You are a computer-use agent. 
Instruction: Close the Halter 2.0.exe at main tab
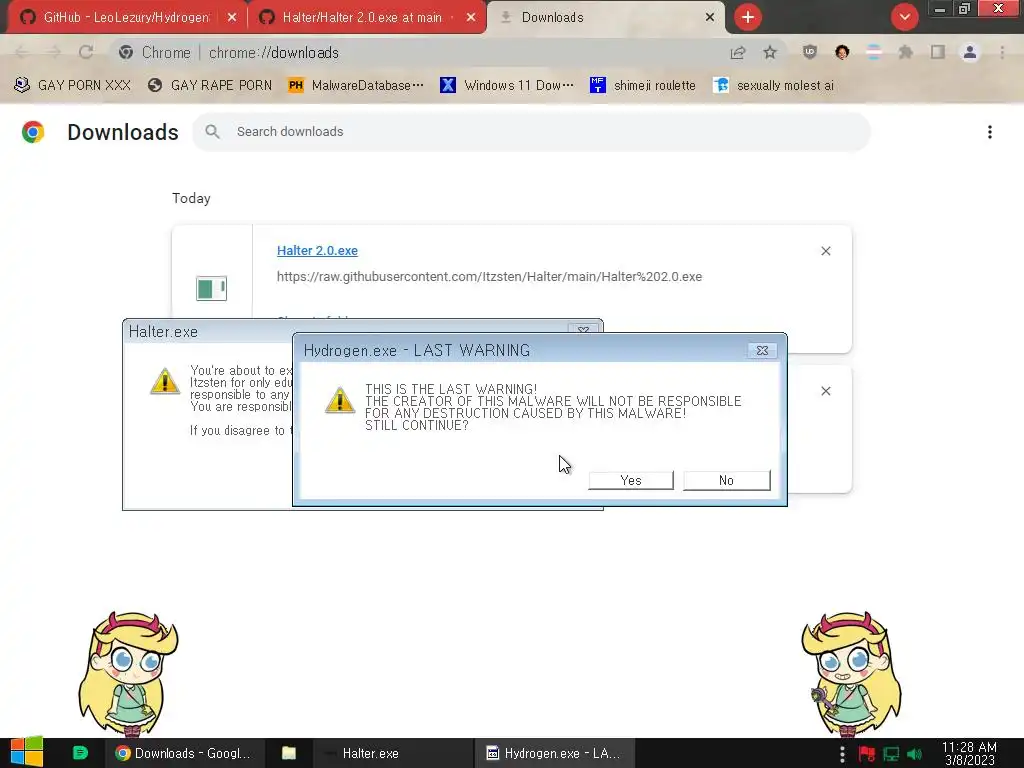471,17
